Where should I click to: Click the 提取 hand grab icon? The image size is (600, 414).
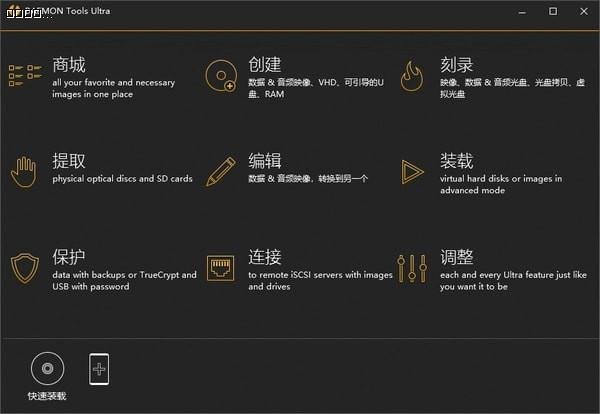click(24, 172)
